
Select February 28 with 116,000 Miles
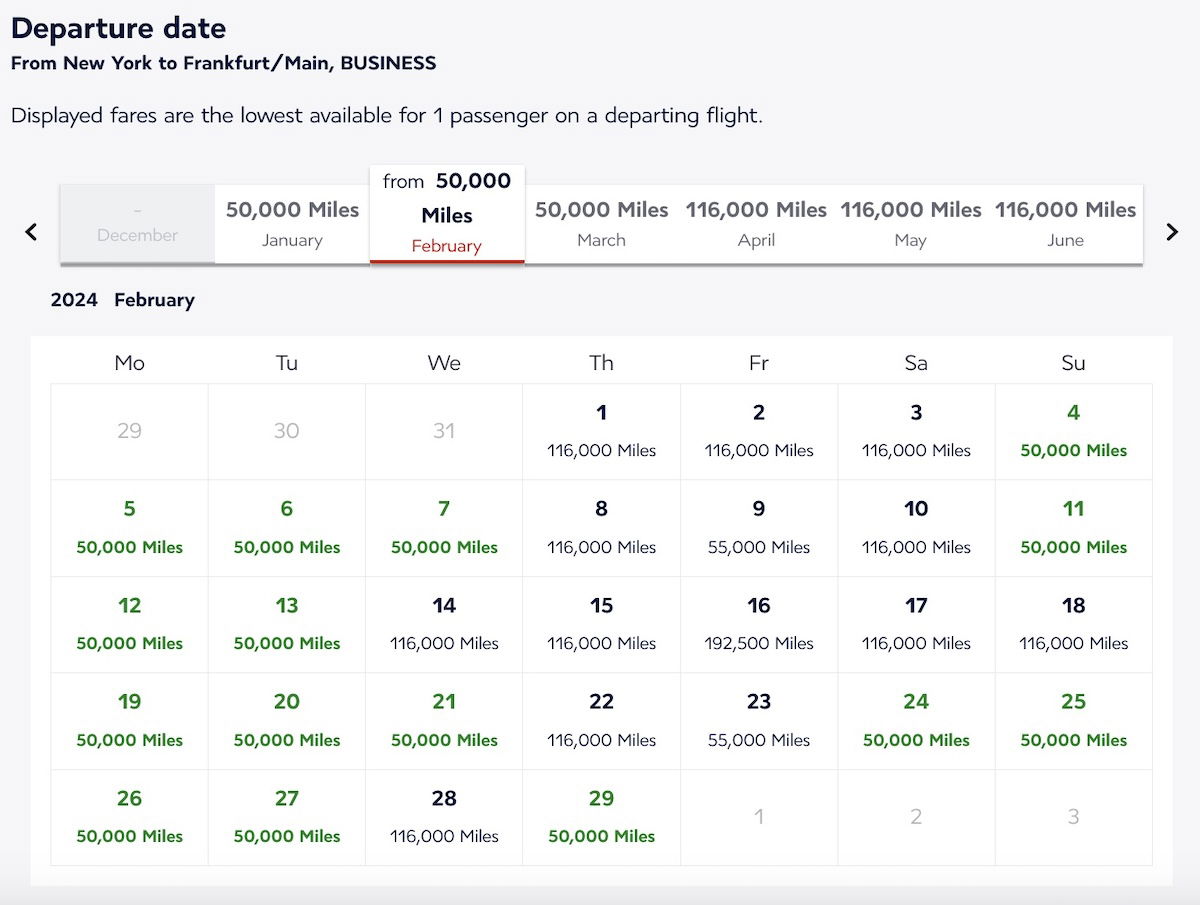point(444,816)
